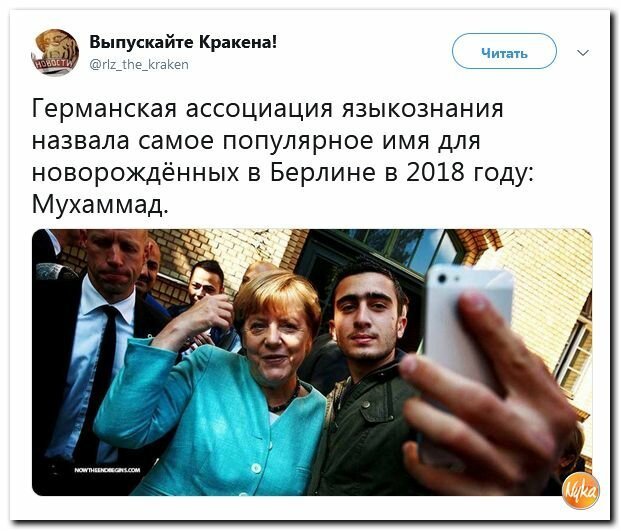
Task: Click the Читать follow button
Action: coord(505,51)
